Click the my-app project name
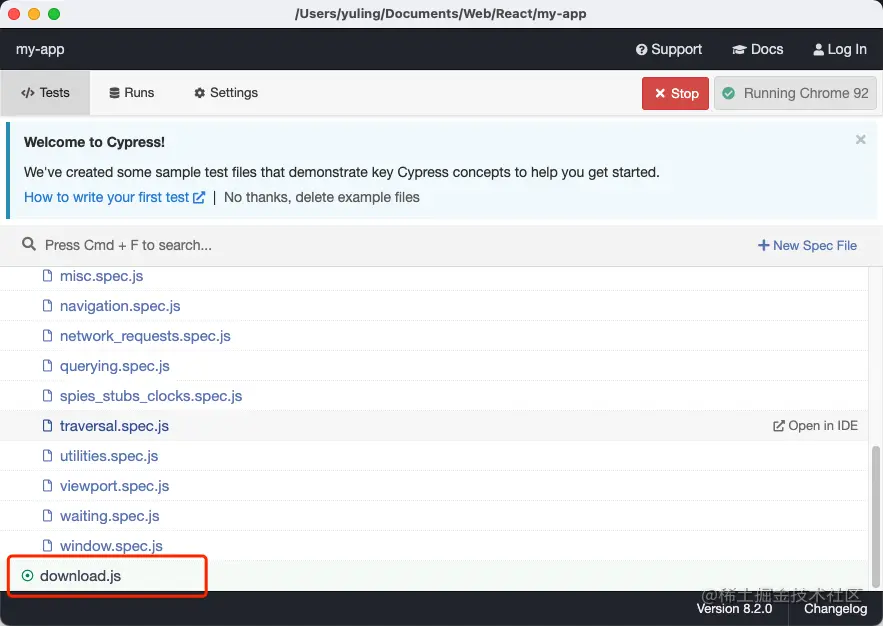Screen dimensions: 883x626 [40, 50]
